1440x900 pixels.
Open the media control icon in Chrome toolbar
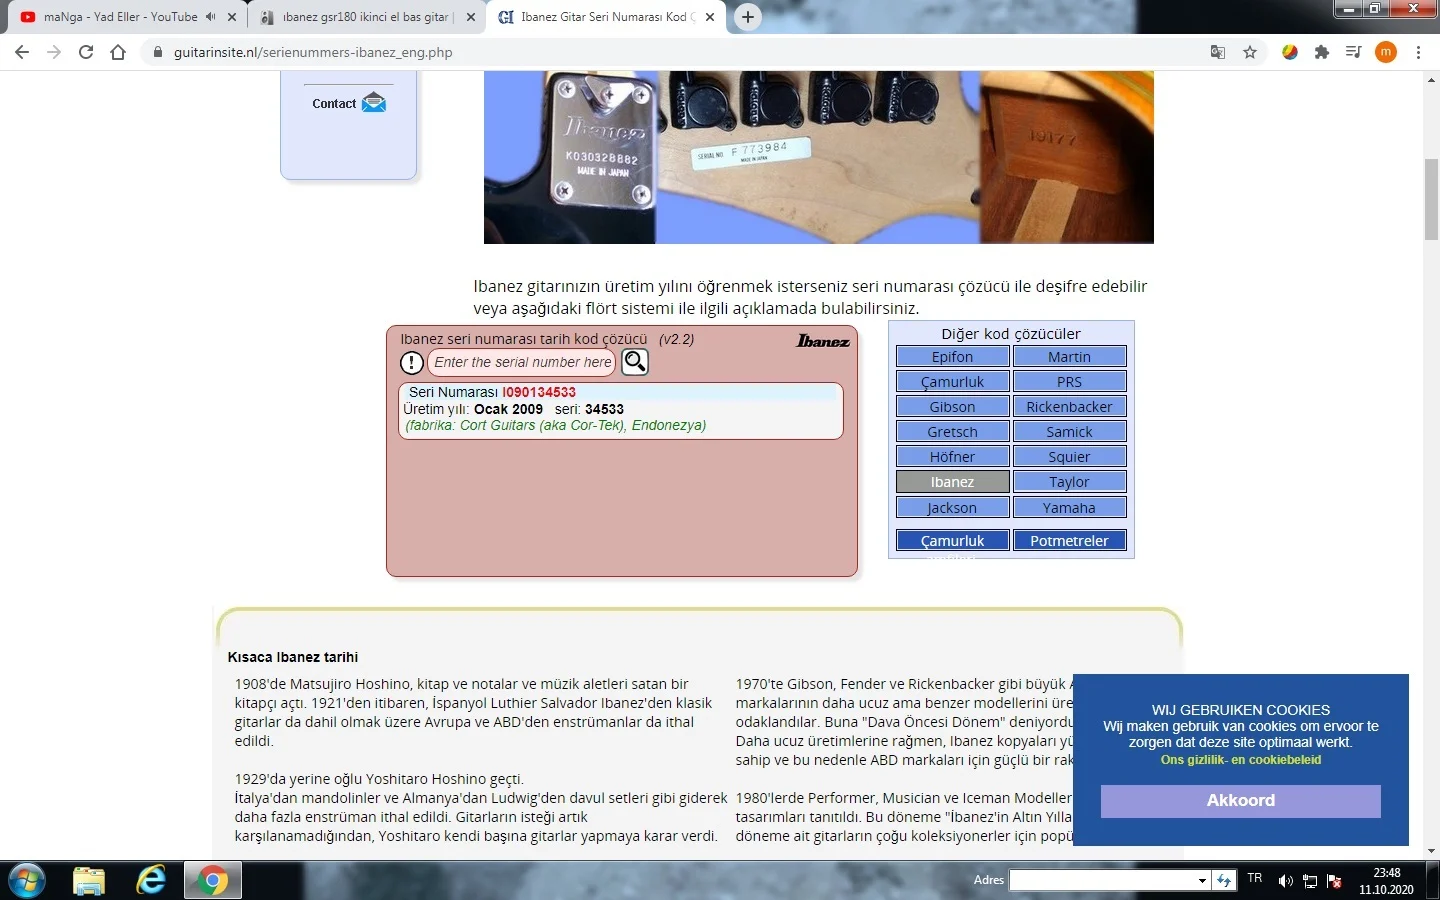(1354, 52)
